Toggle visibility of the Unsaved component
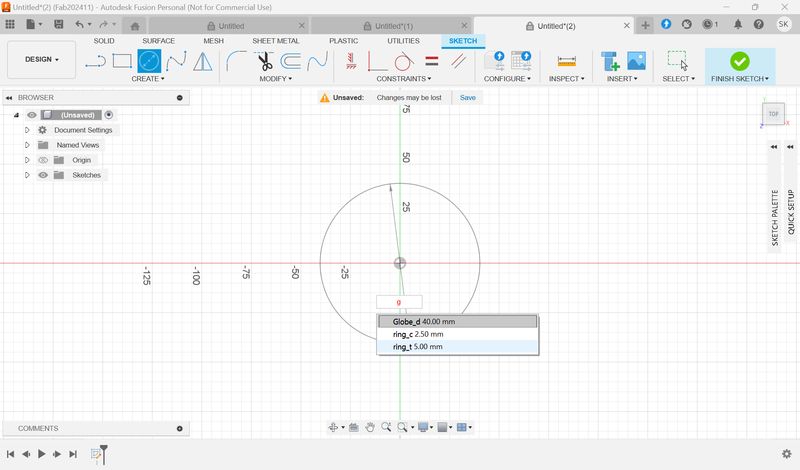This screenshot has height=470, width=800. (32, 115)
